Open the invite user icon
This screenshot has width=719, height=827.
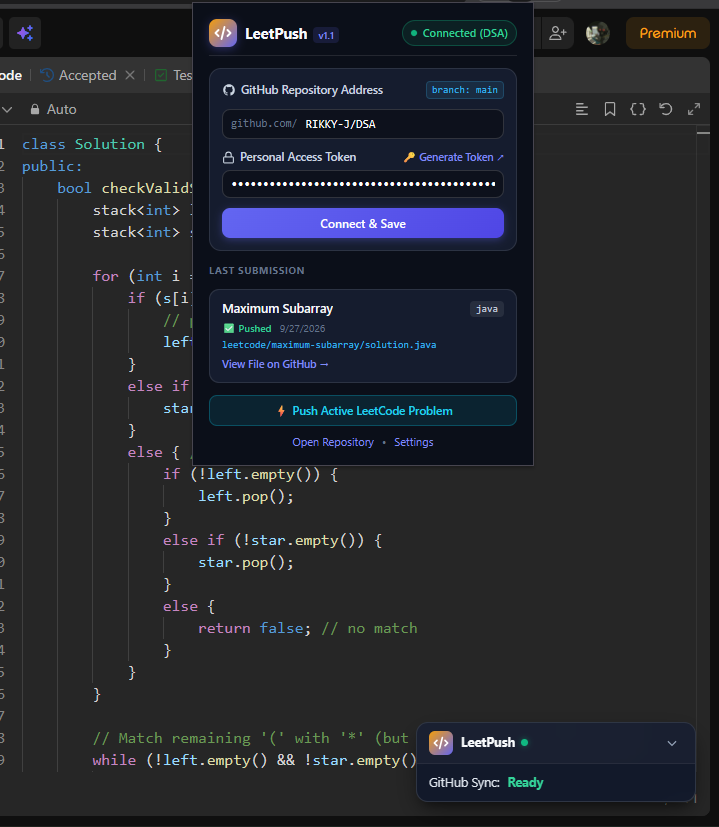tap(558, 33)
